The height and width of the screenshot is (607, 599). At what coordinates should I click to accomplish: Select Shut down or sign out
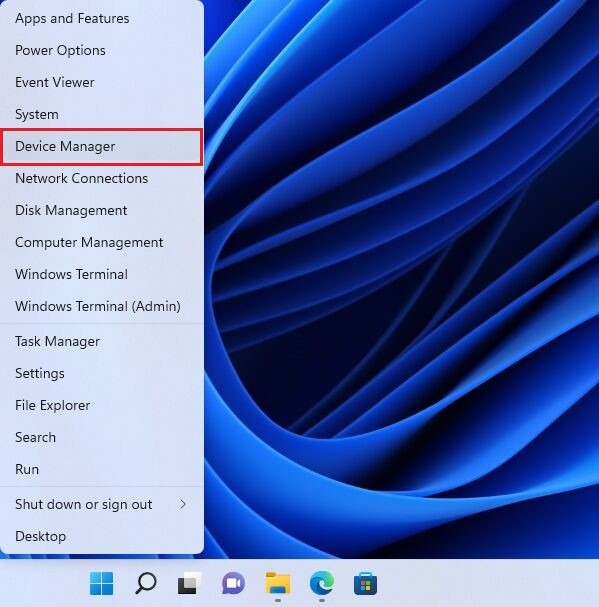tap(101, 504)
